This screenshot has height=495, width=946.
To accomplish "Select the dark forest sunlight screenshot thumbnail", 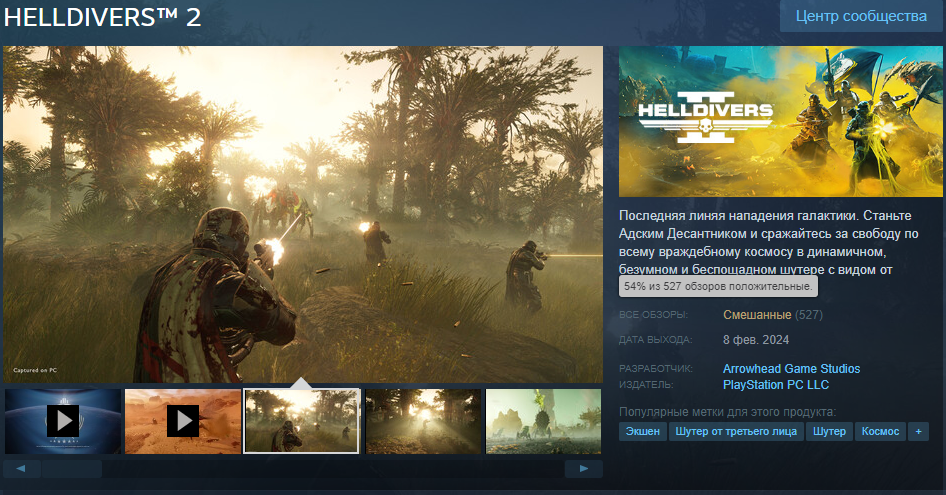I will (423, 421).
